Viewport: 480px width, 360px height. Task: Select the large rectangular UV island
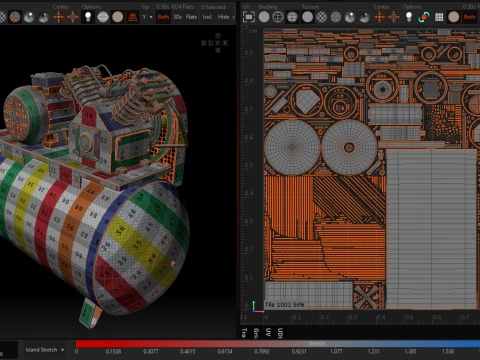(x=432, y=229)
